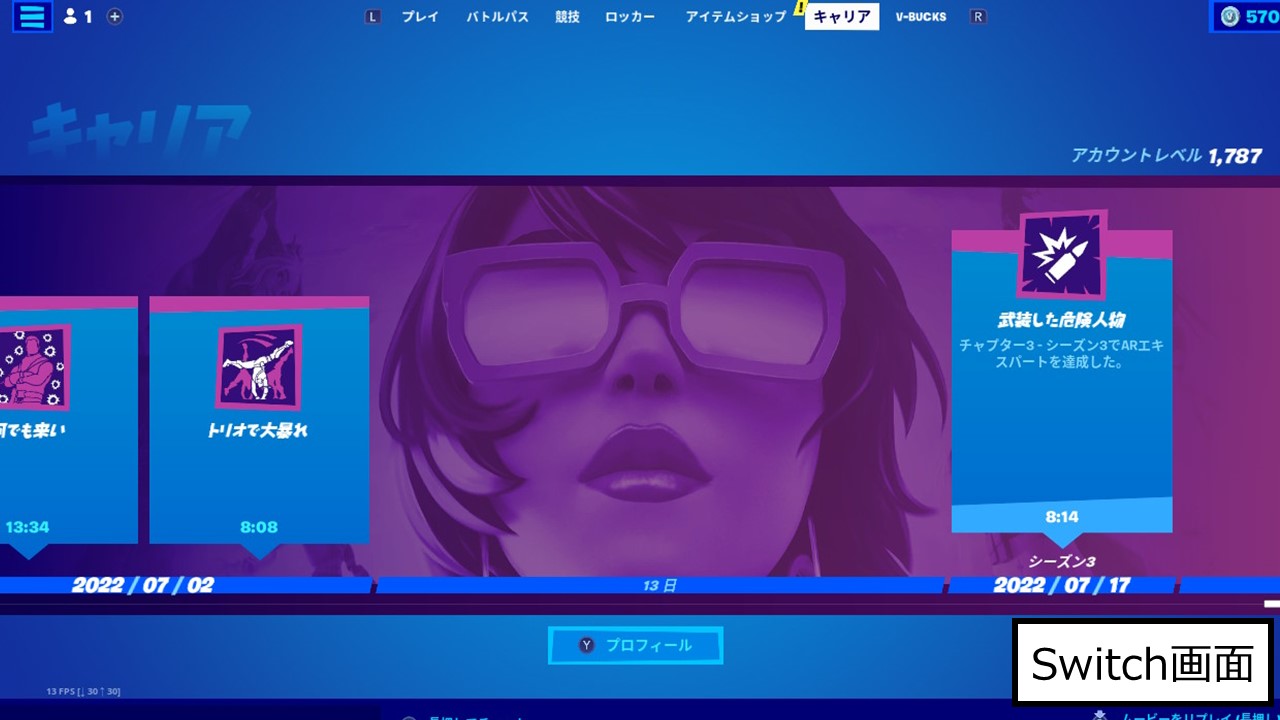Viewport: 1280px width, 720px height.
Task: Switch to the プレイ tab
Action: click(419, 16)
